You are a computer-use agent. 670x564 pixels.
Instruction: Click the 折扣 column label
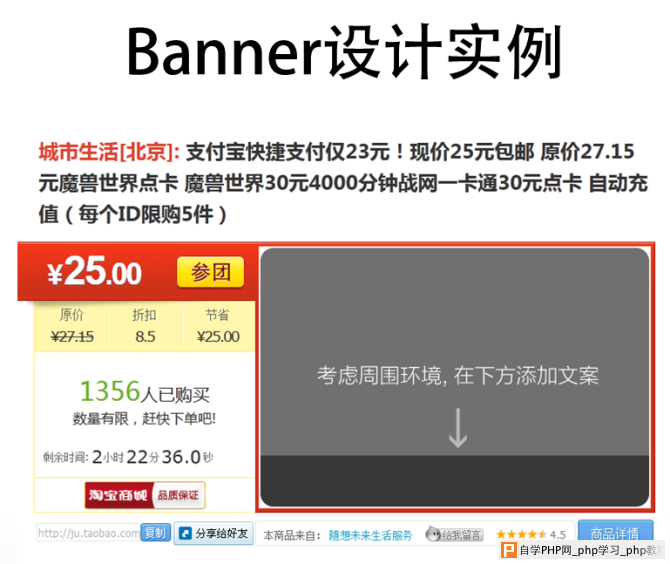144,315
